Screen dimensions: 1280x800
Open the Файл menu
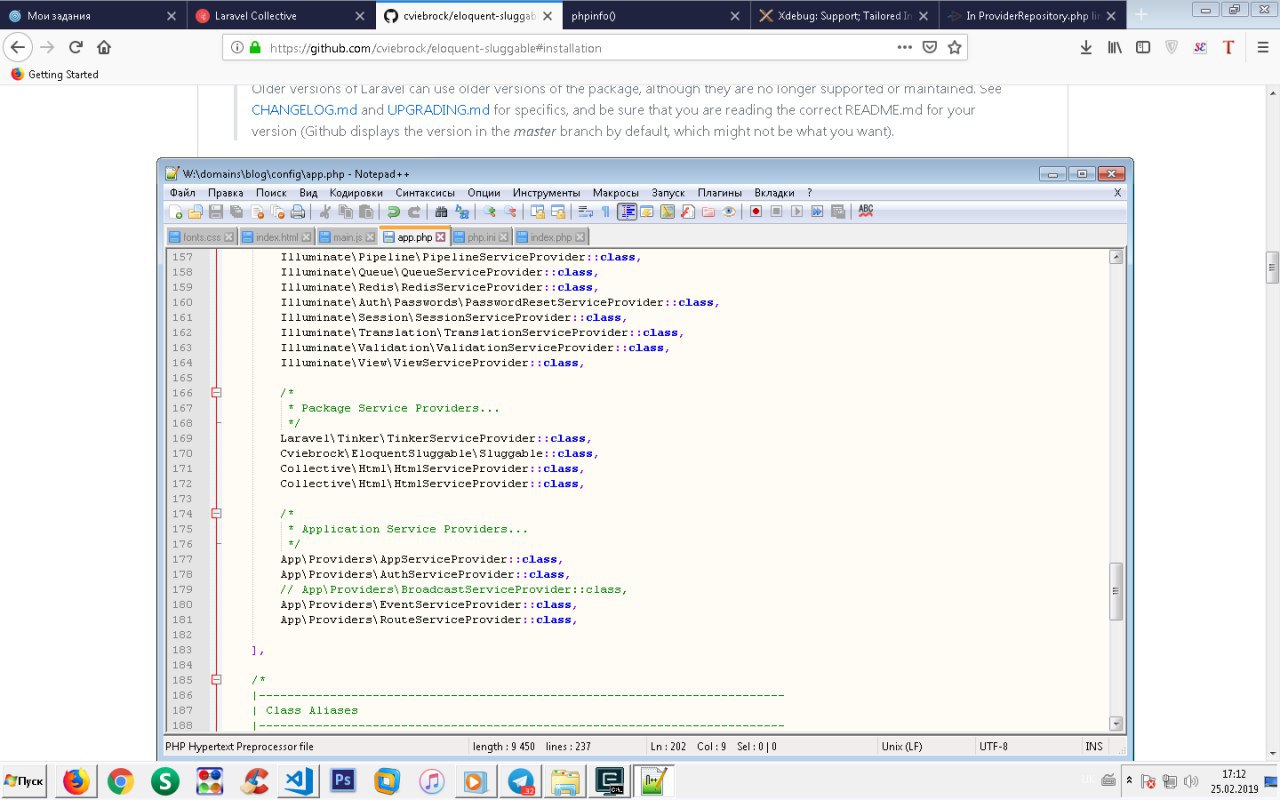coord(182,192)
